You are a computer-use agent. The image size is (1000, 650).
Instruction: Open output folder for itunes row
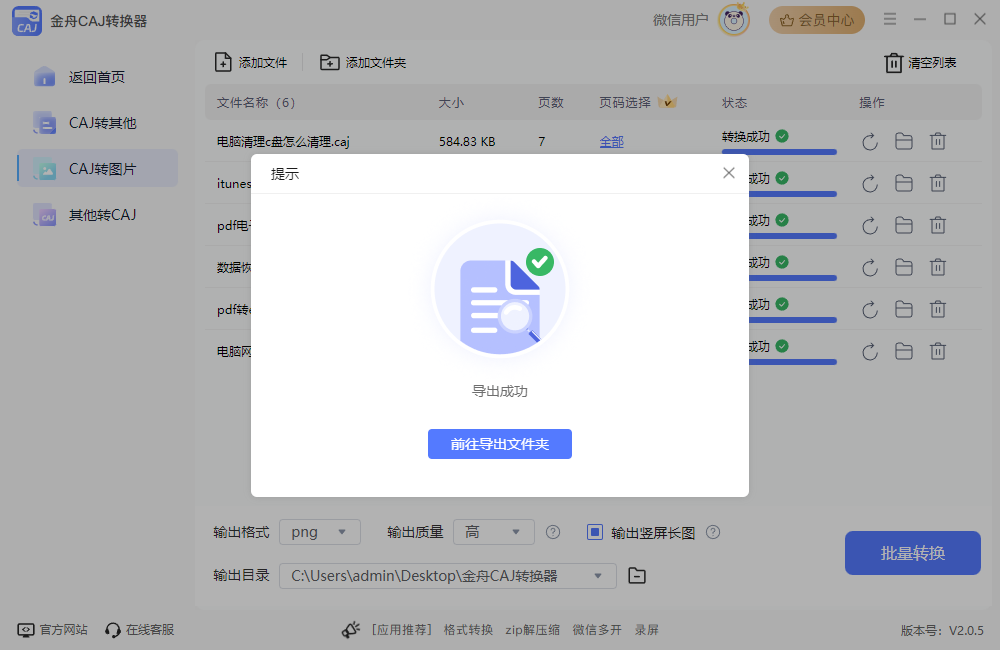(x=904, y=183)
